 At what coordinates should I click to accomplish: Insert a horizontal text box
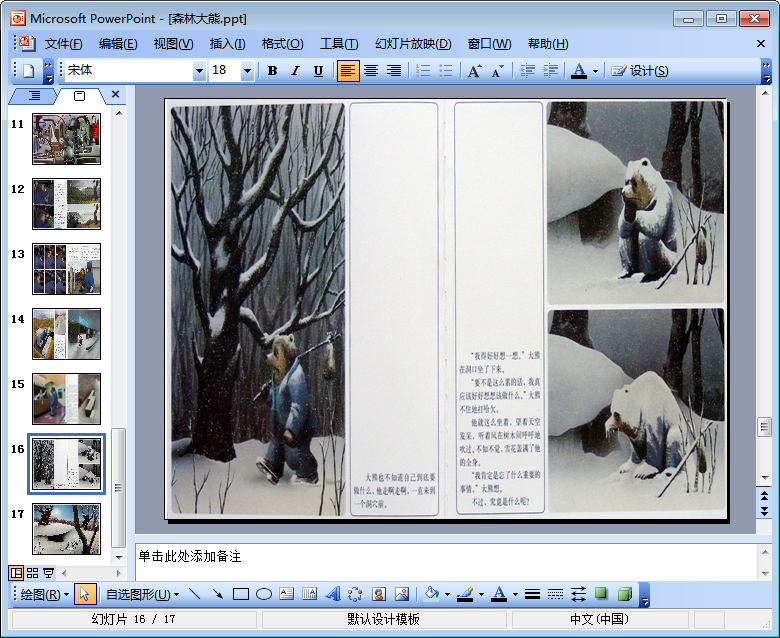click(287, 594)
